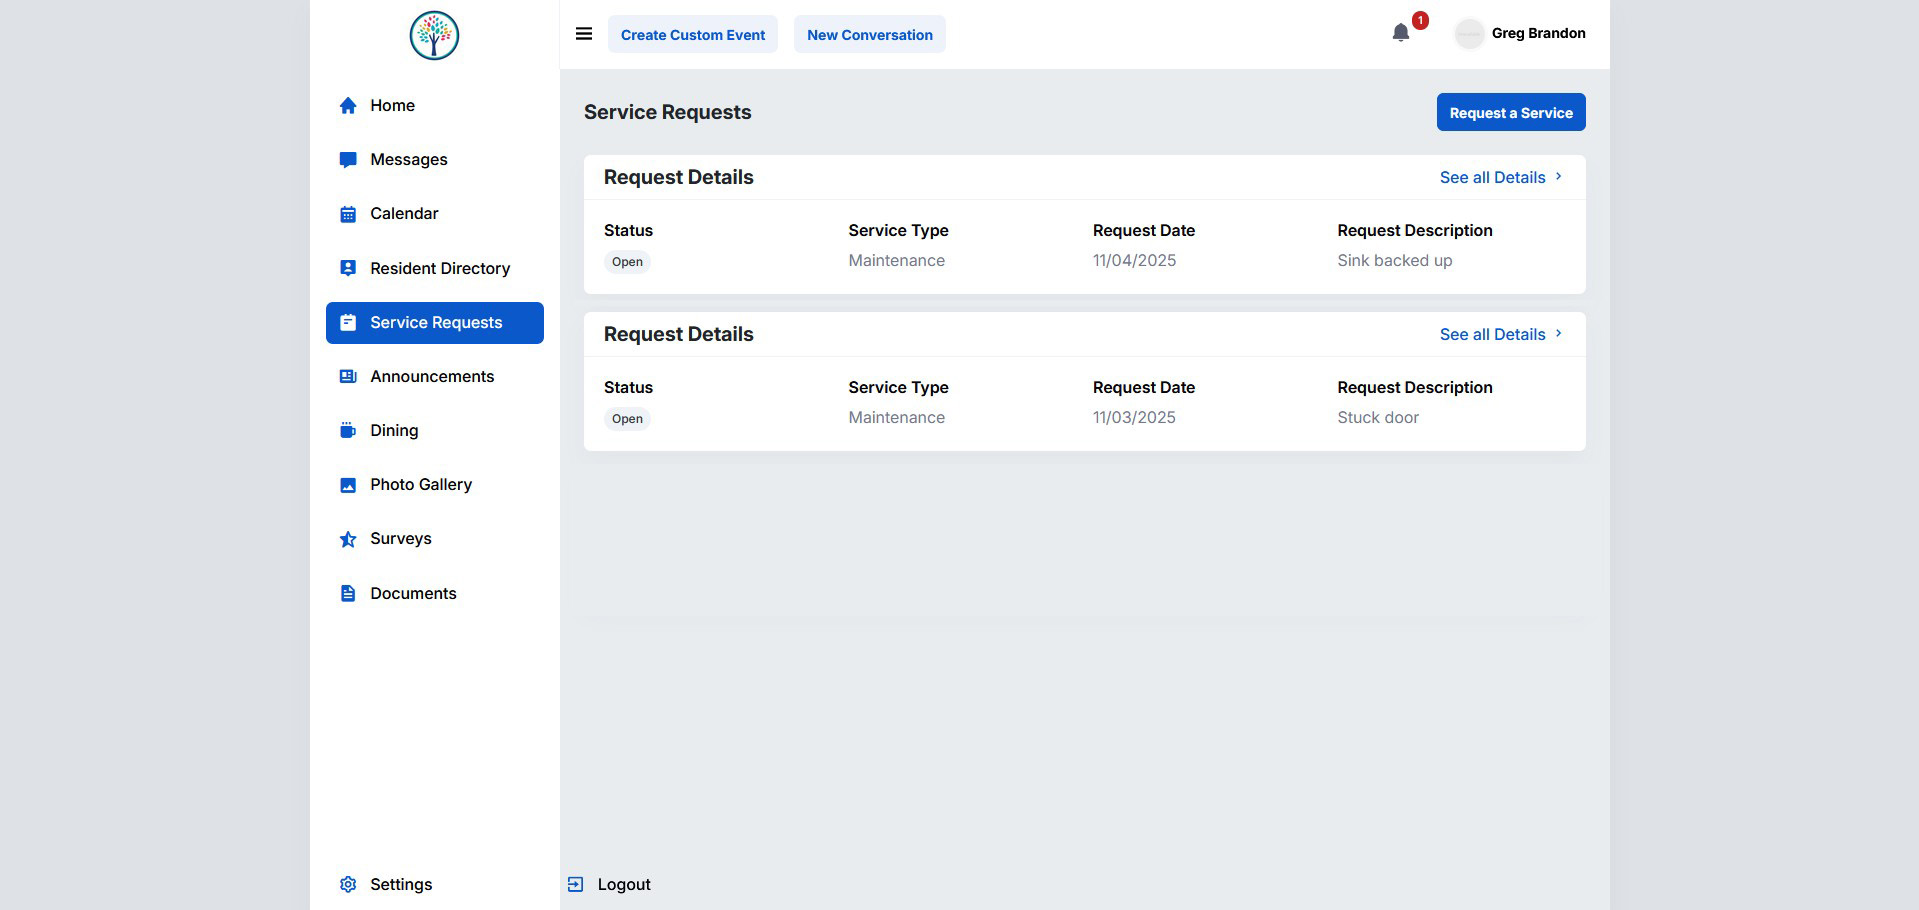Click Open status badge for Sink backed up
The height and width of the screenshot is (910, 1919).
tap(627, 262)
